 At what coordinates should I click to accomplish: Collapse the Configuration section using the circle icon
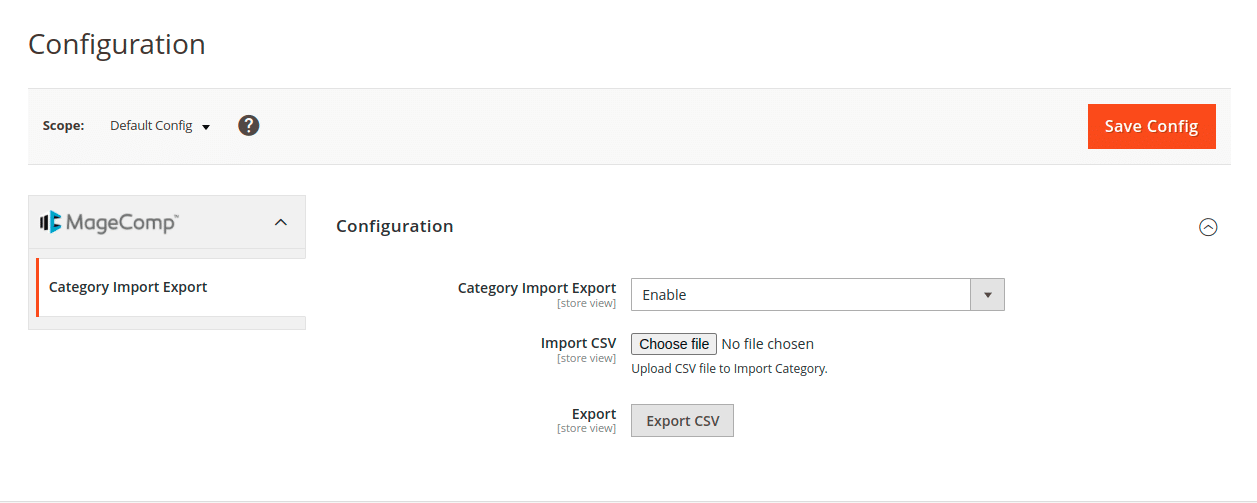pyautogui.click(x=1208, y=227)
